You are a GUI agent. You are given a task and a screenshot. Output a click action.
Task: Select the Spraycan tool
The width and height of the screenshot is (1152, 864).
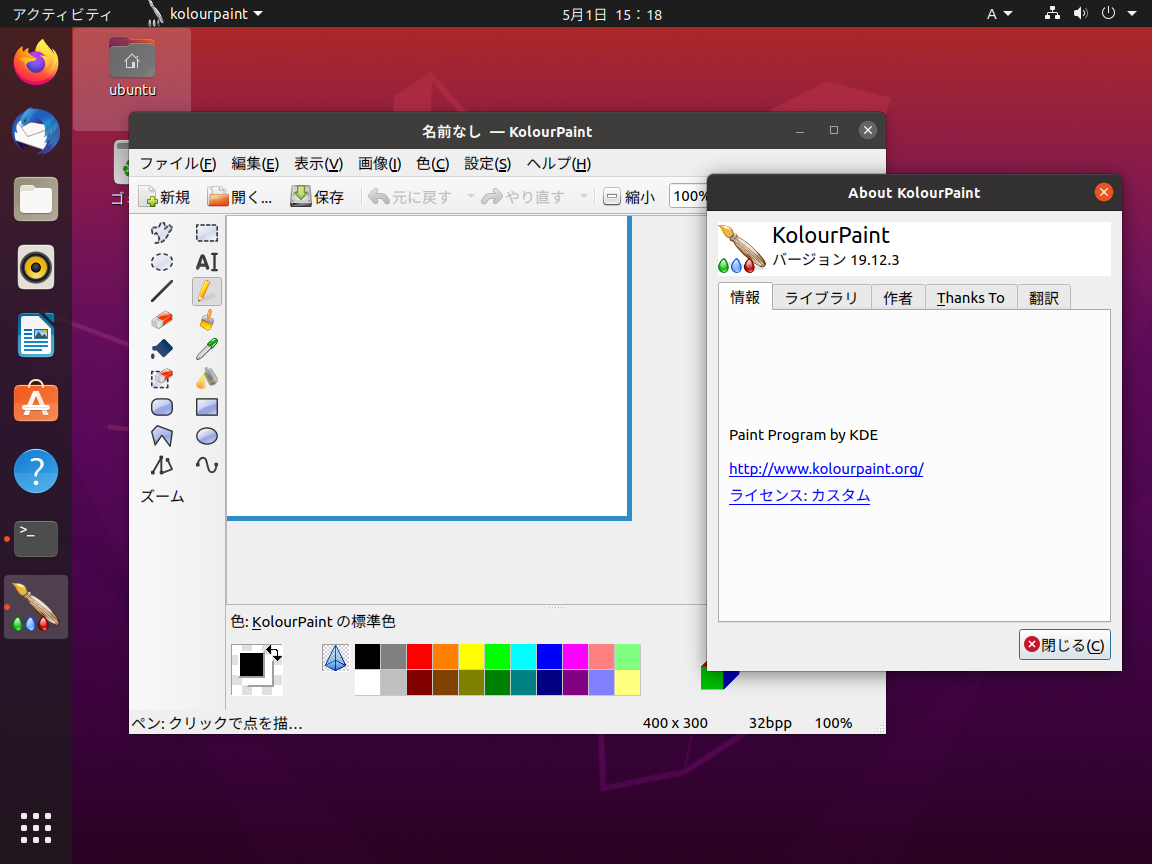206,378
